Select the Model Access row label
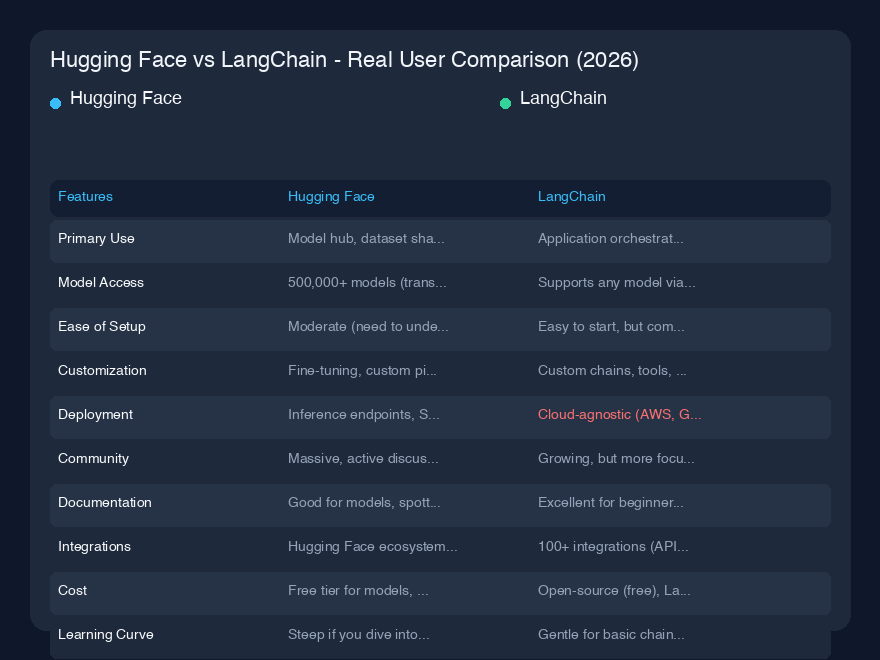The height and width of the screenshot is (660, 880). coord(101,282)
